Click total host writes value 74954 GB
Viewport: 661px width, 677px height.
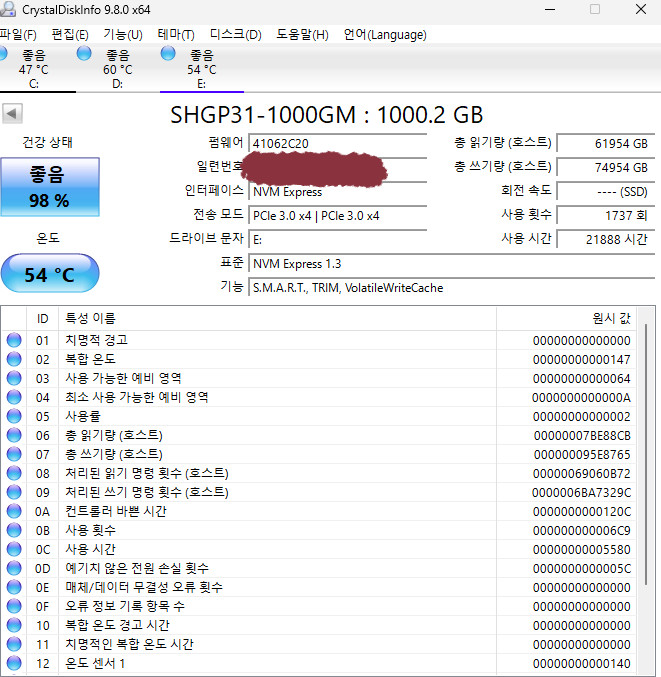coord(606,167)
